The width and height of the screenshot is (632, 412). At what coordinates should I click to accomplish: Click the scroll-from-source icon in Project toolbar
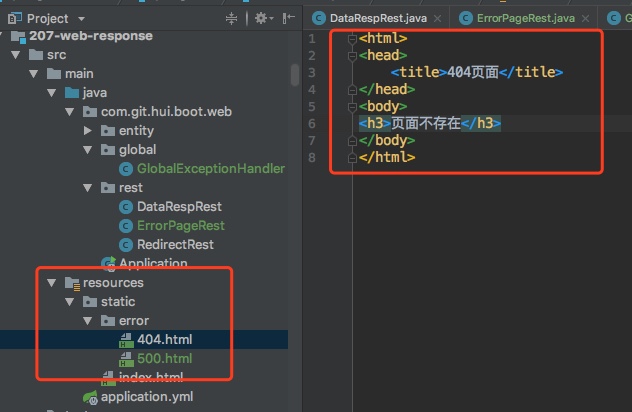point(232,18)
